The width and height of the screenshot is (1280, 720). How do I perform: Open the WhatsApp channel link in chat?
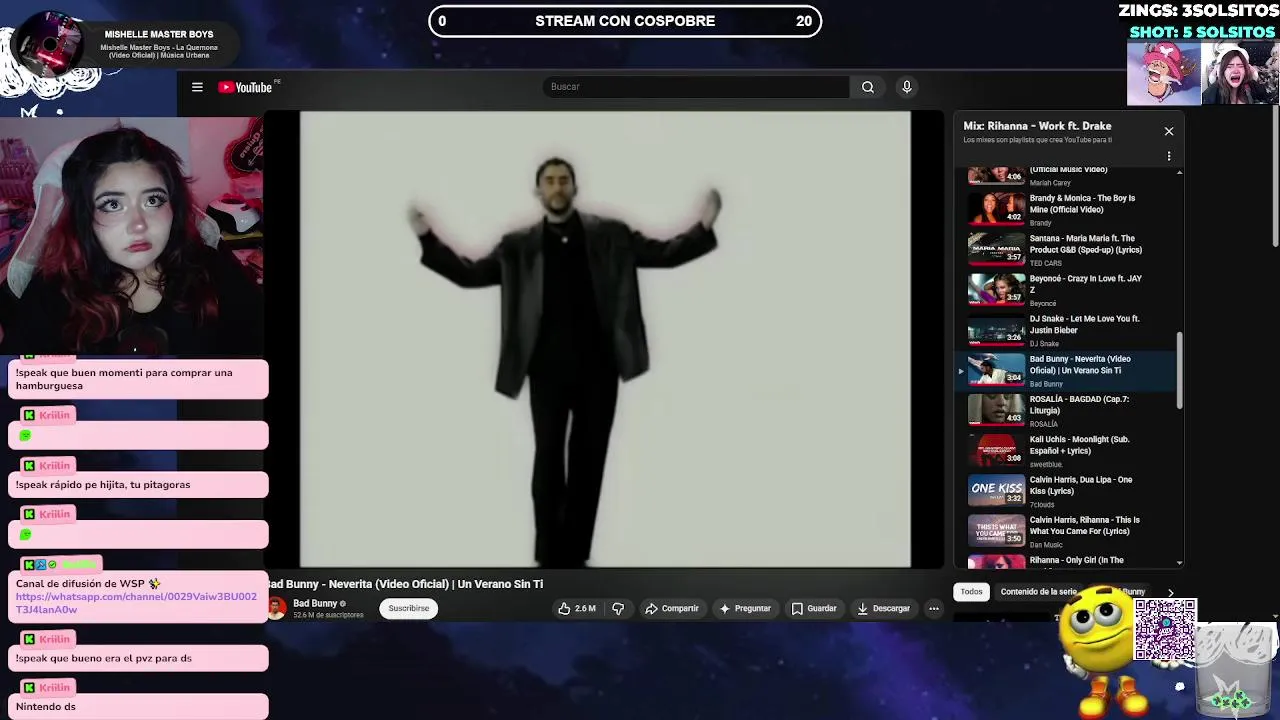point(136,603)
